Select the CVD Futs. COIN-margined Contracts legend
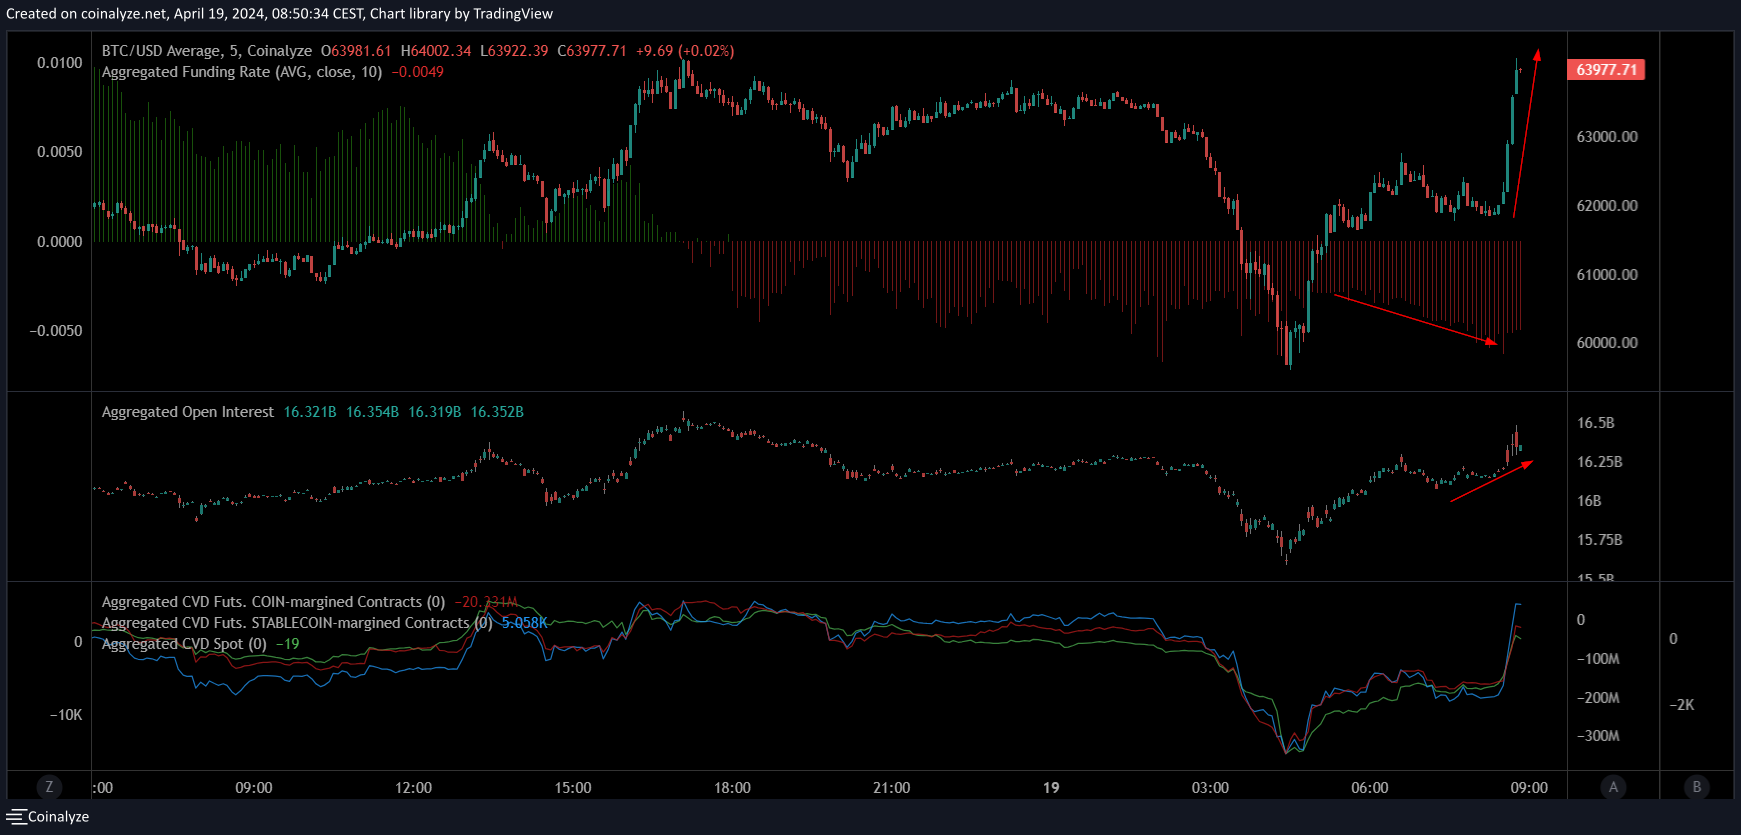This screenshot has width=1741, height=835. (x=273, y=602)
